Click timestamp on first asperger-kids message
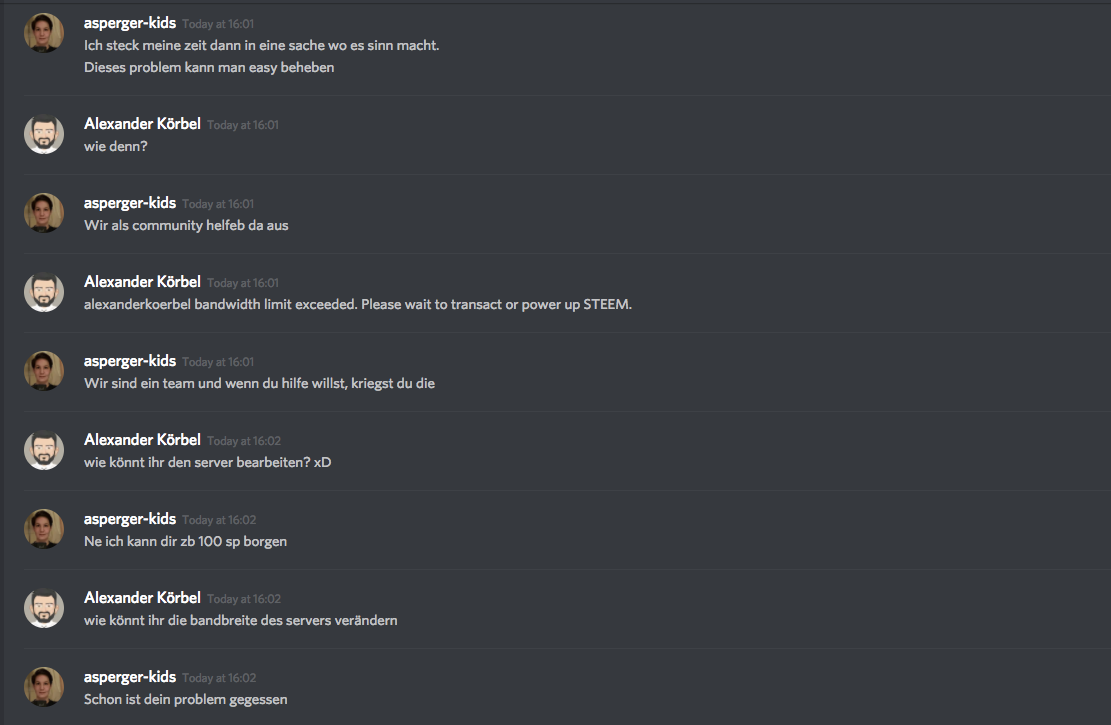The width and height of the screenshot is (1111, 725). (218, 24)
